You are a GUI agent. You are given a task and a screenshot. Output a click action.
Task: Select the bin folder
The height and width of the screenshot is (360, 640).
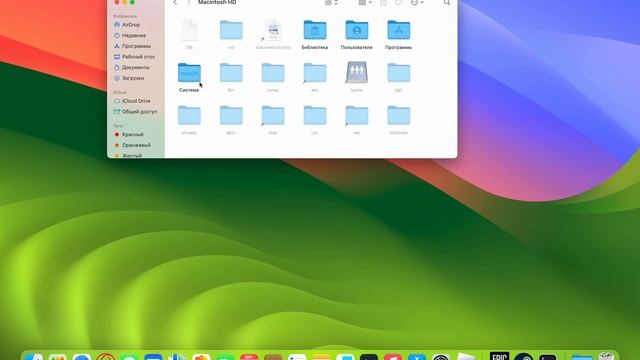click(231, 78)
